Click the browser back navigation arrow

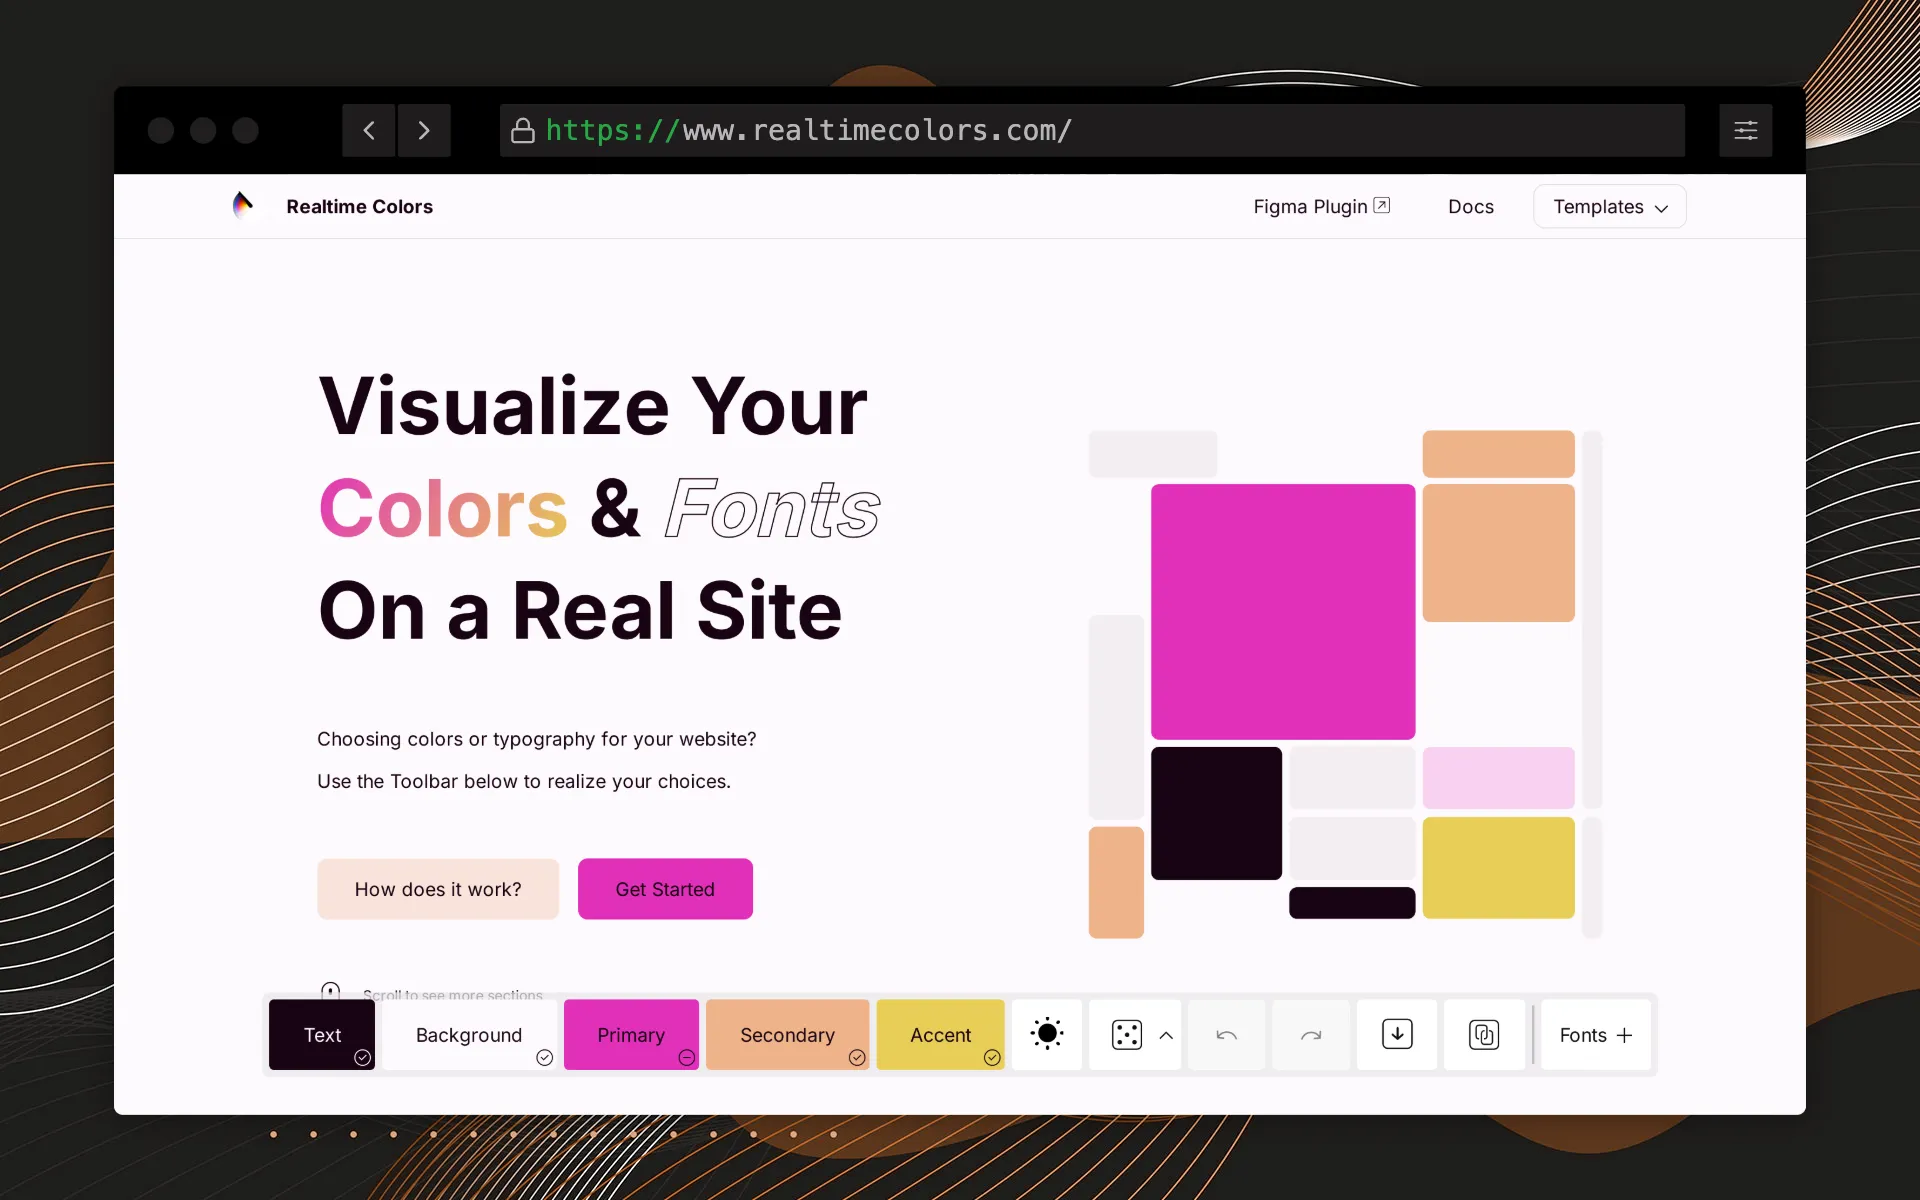[368, 130]
